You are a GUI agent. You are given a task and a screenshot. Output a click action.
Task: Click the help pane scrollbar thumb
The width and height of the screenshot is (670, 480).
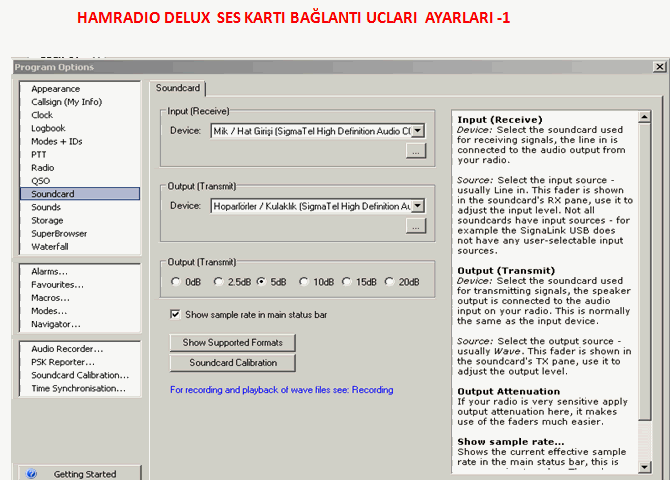[x=644, y=271]
